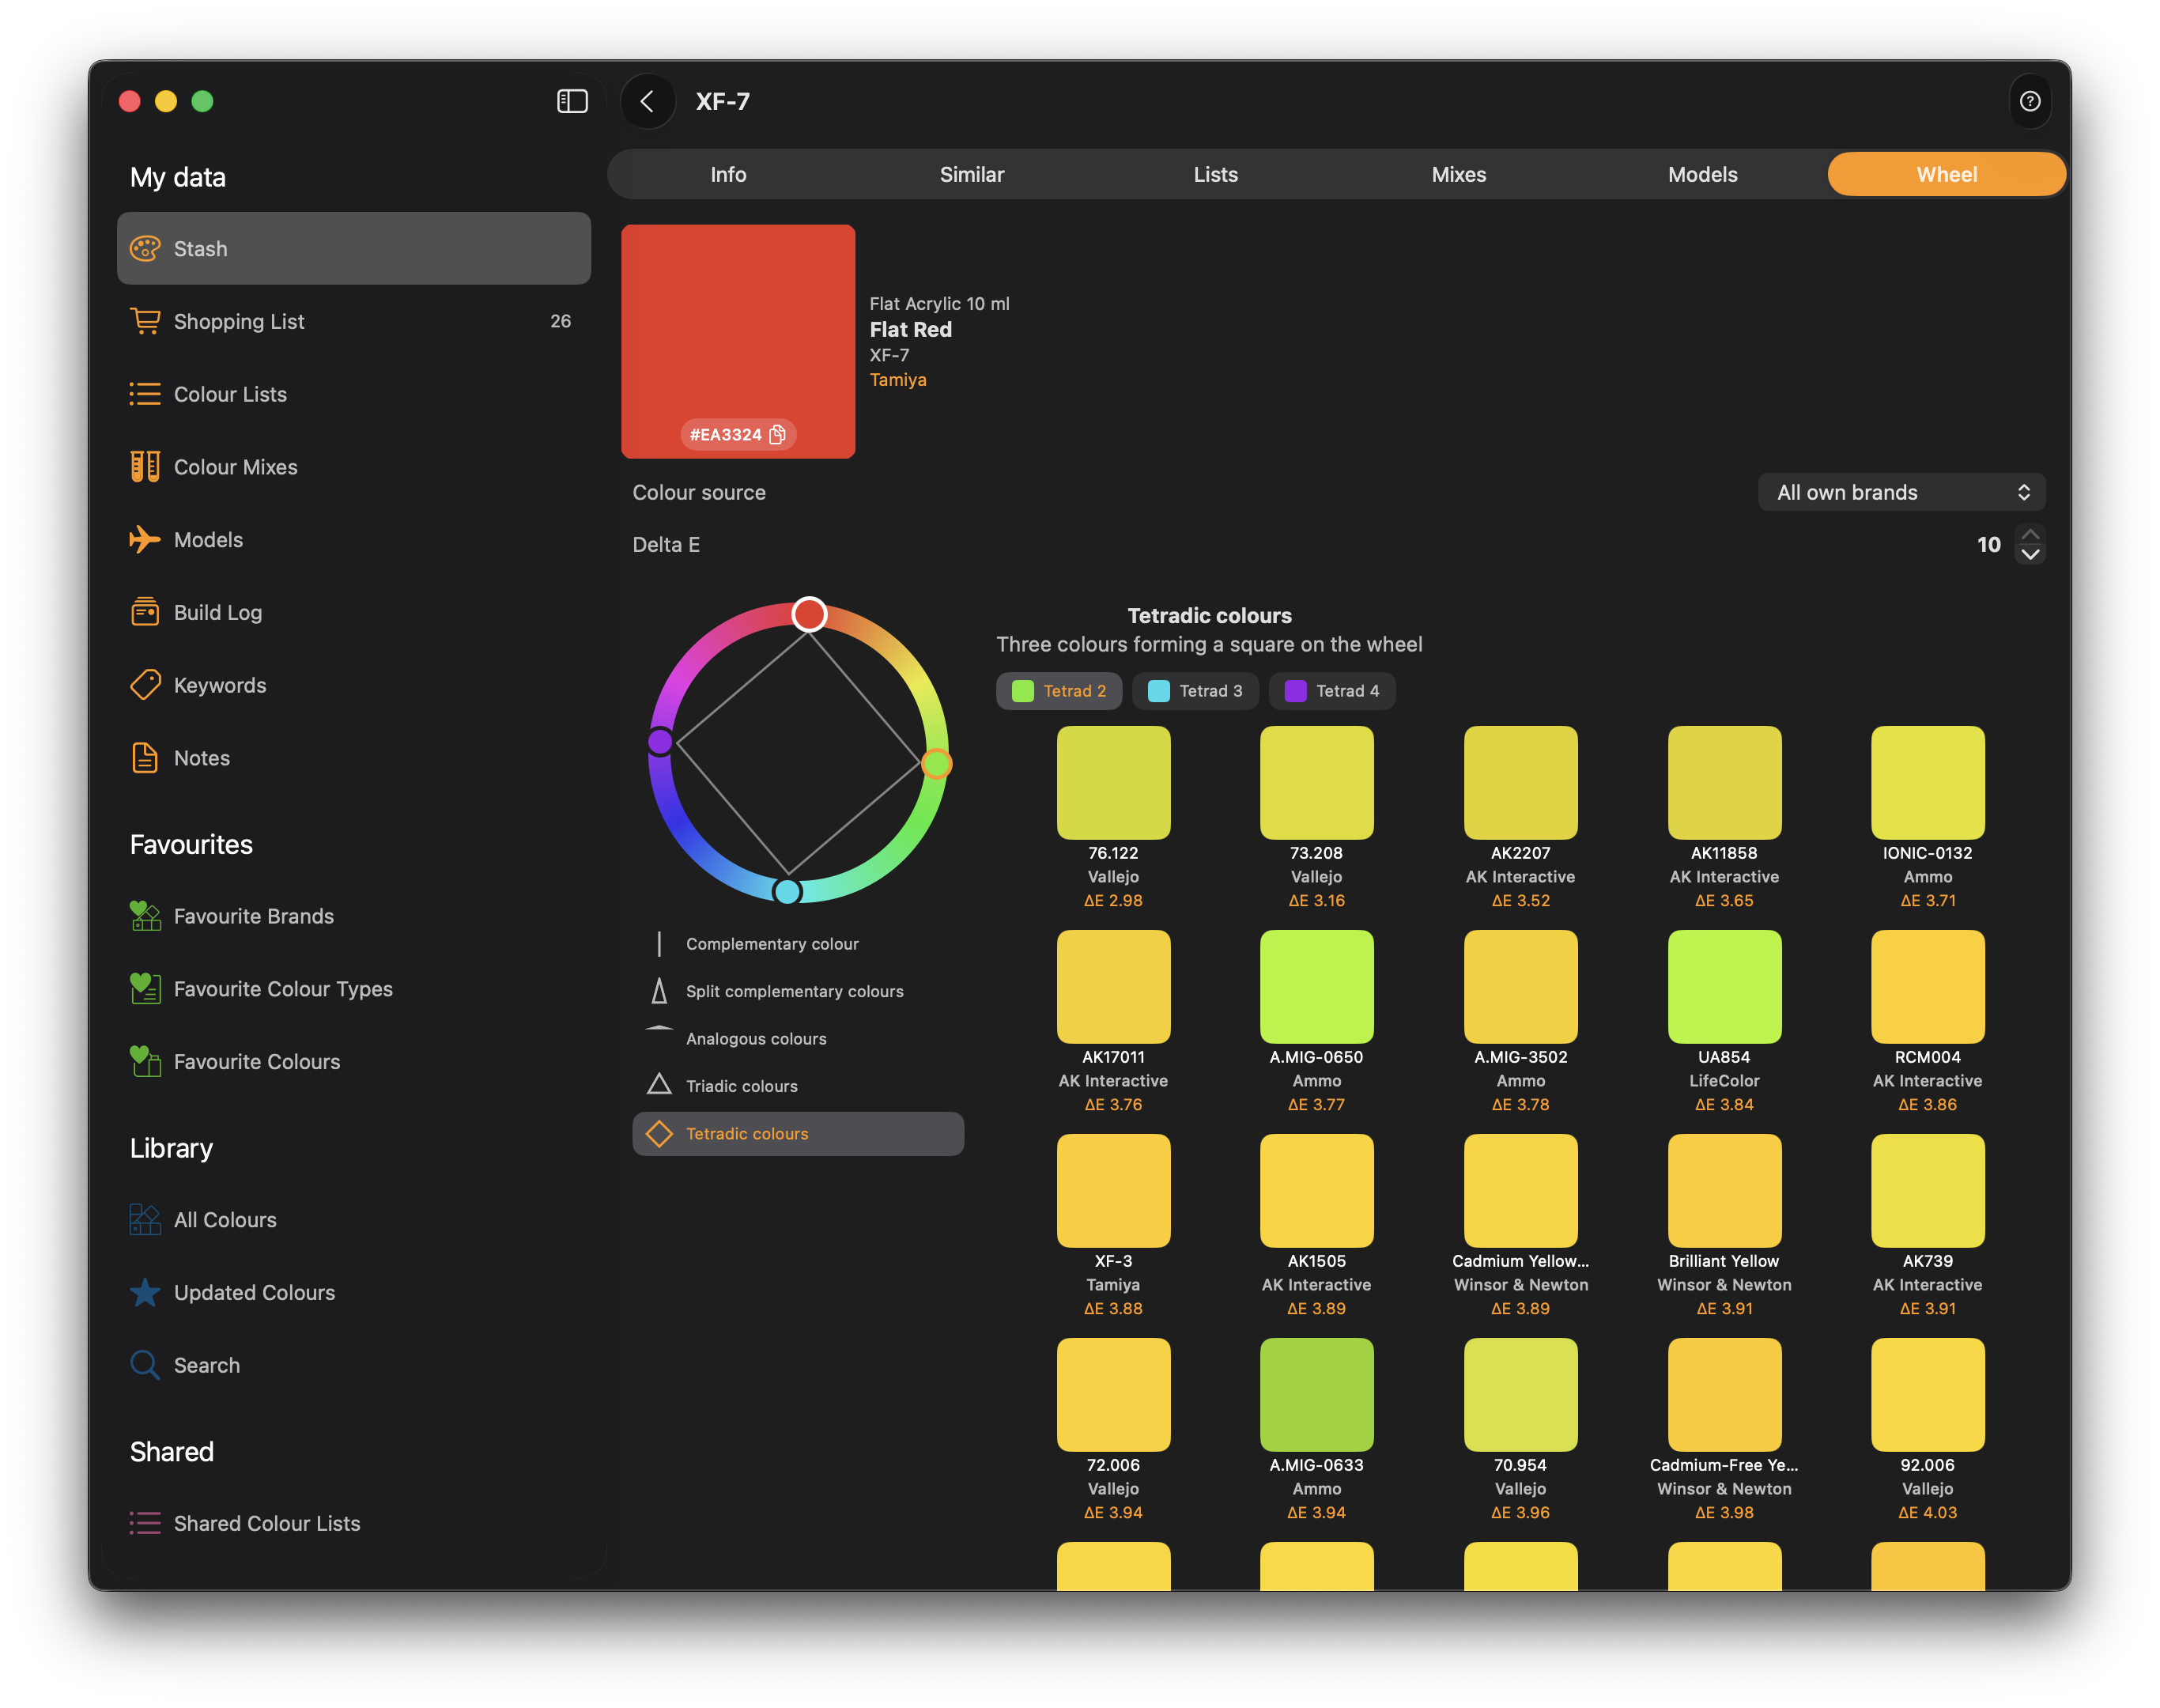Click the purple handle on colour wheel
Viewport: 2160px width, 1708px height.
[660, 742]
